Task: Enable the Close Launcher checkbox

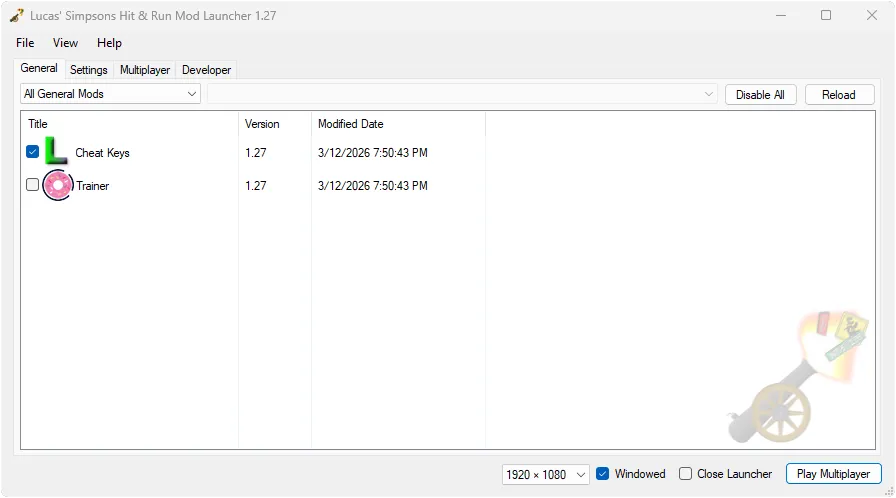Action: [685, 474]
